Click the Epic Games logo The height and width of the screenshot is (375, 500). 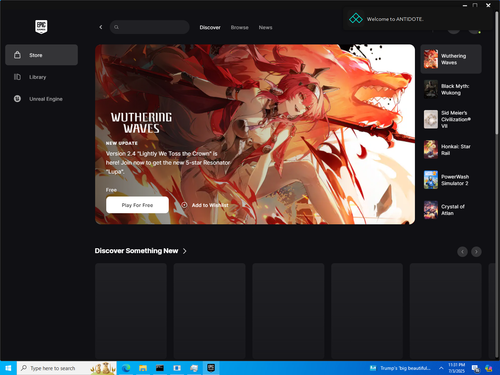tap(41, 27)
